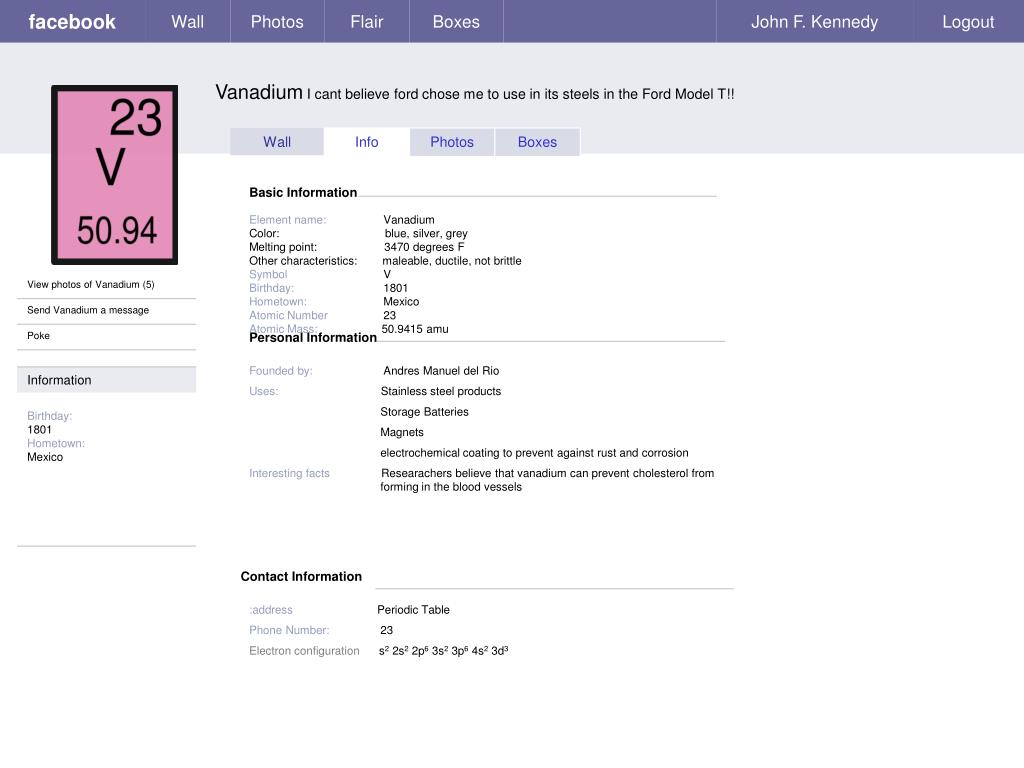The image size is (1024, 768).
Task: Click the Interesting facts label
Action: click(x=289, y=473)
